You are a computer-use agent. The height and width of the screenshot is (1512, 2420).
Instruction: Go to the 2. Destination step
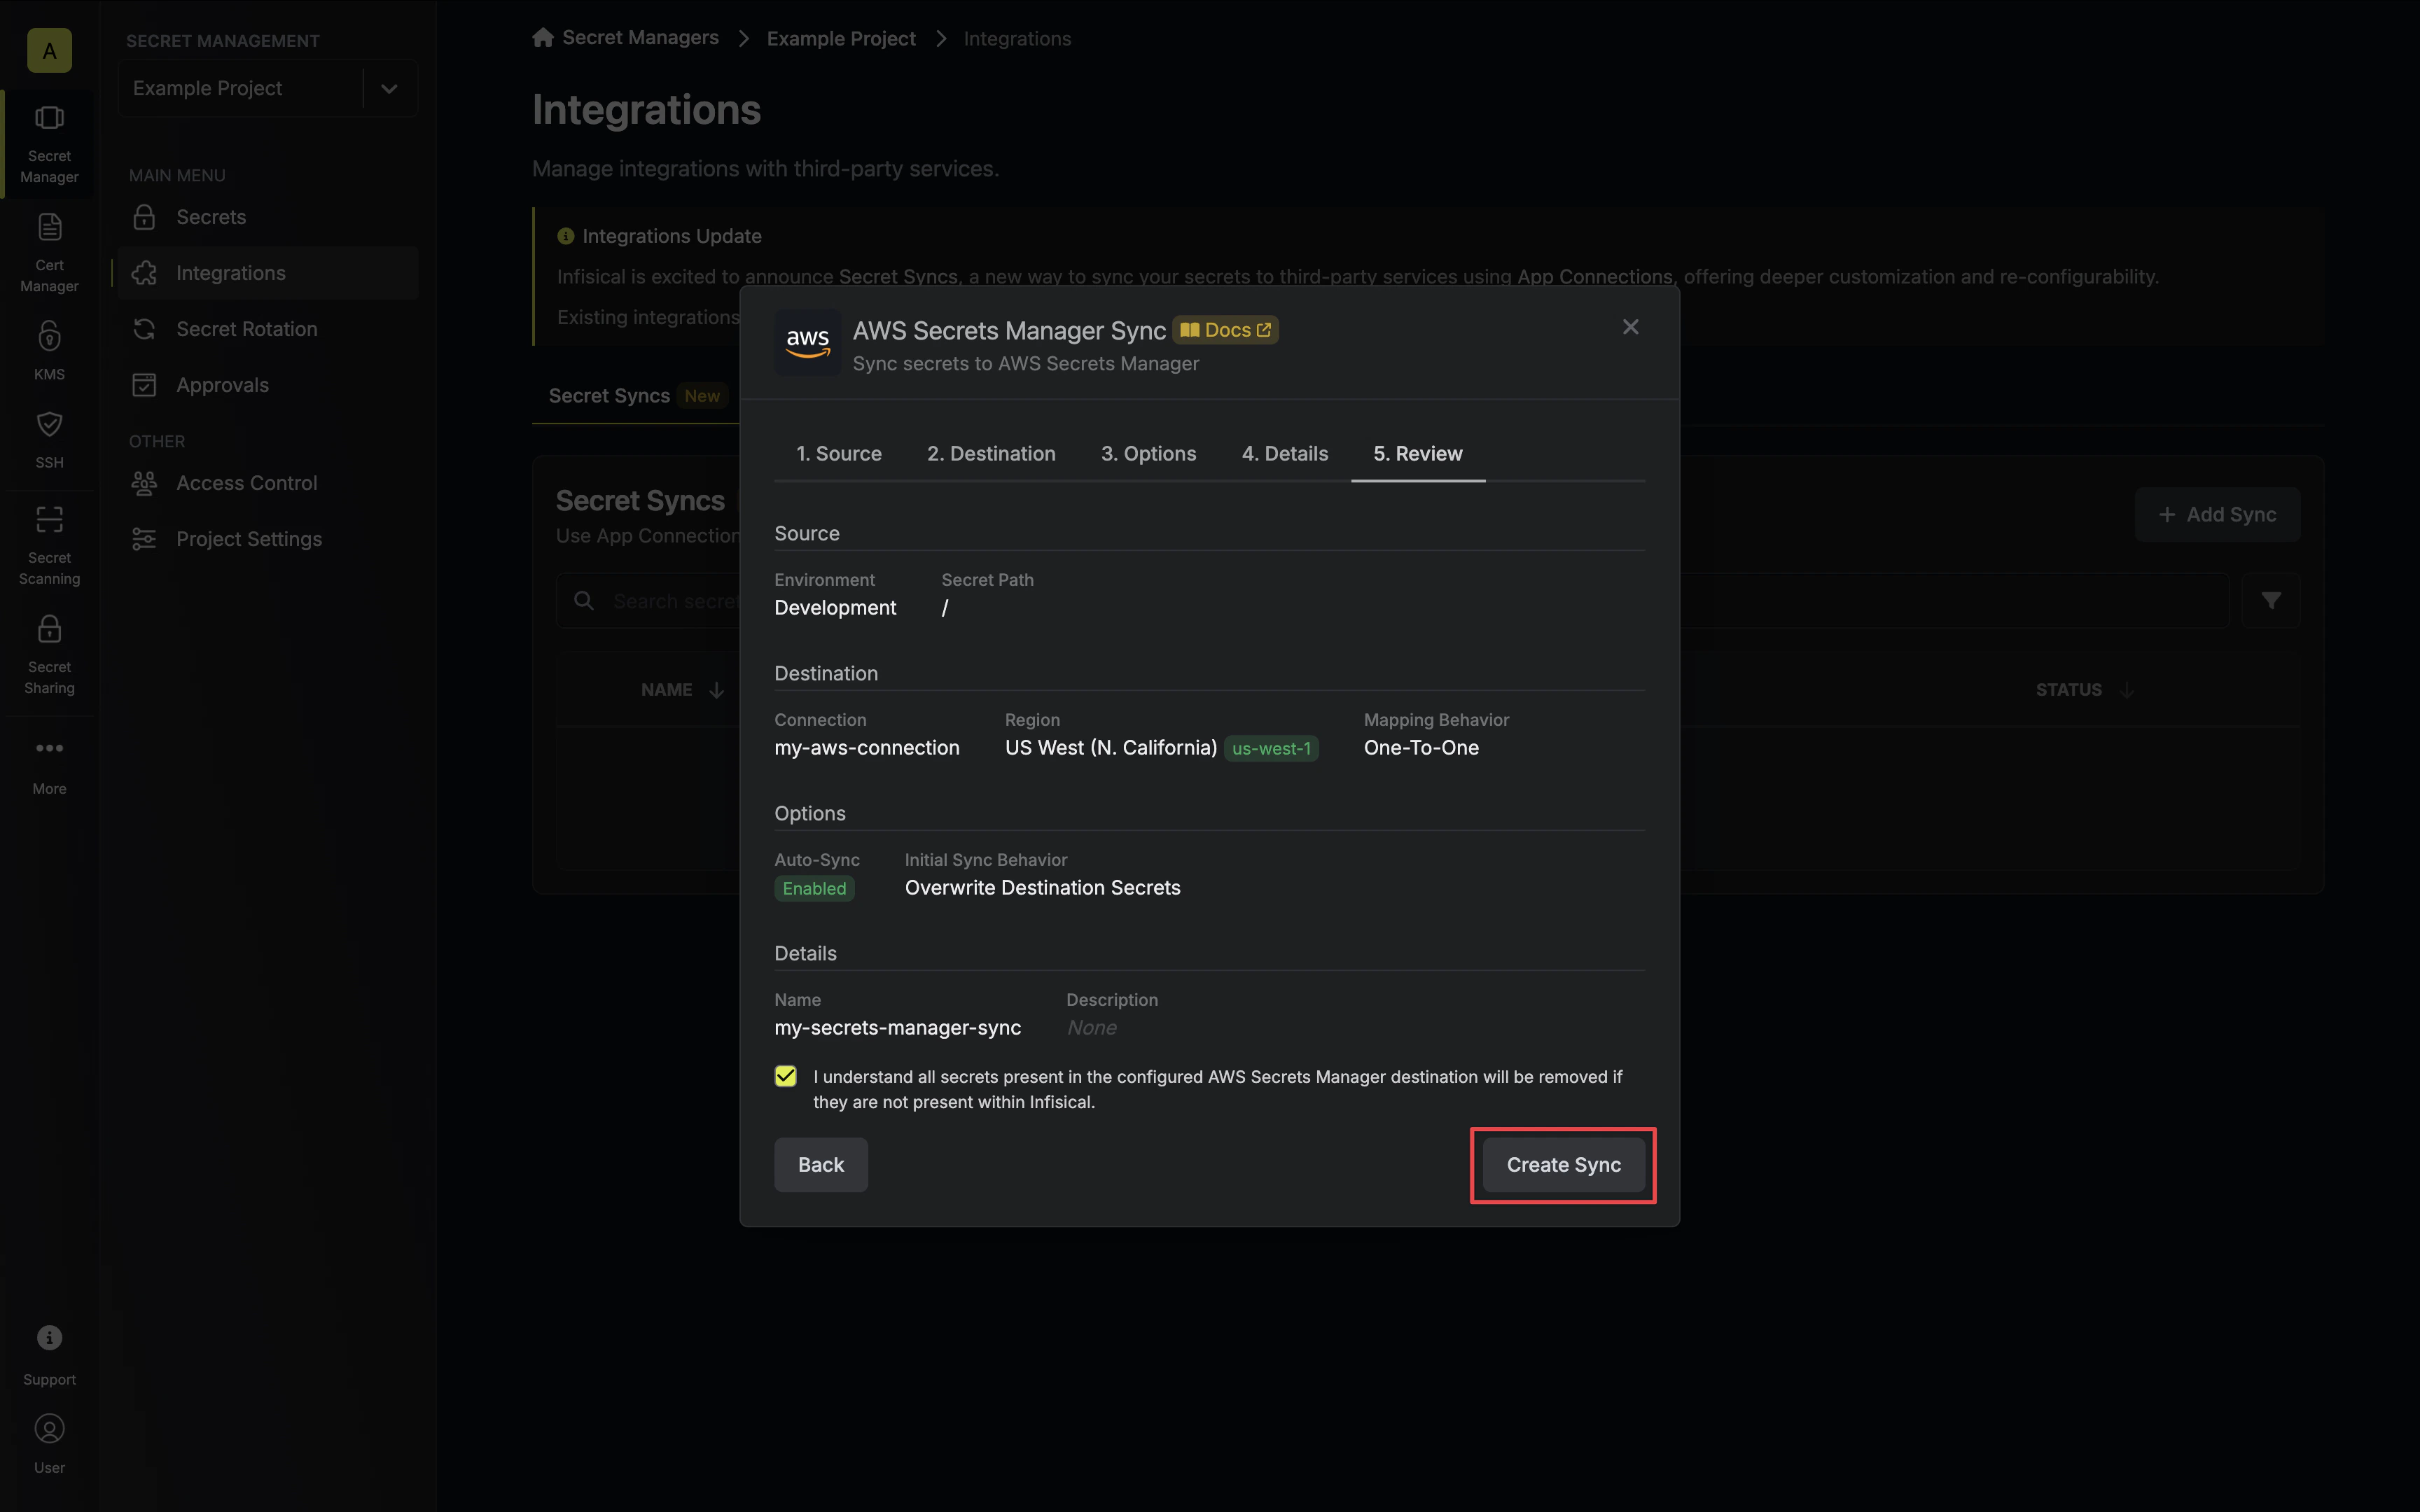point(991,454)
